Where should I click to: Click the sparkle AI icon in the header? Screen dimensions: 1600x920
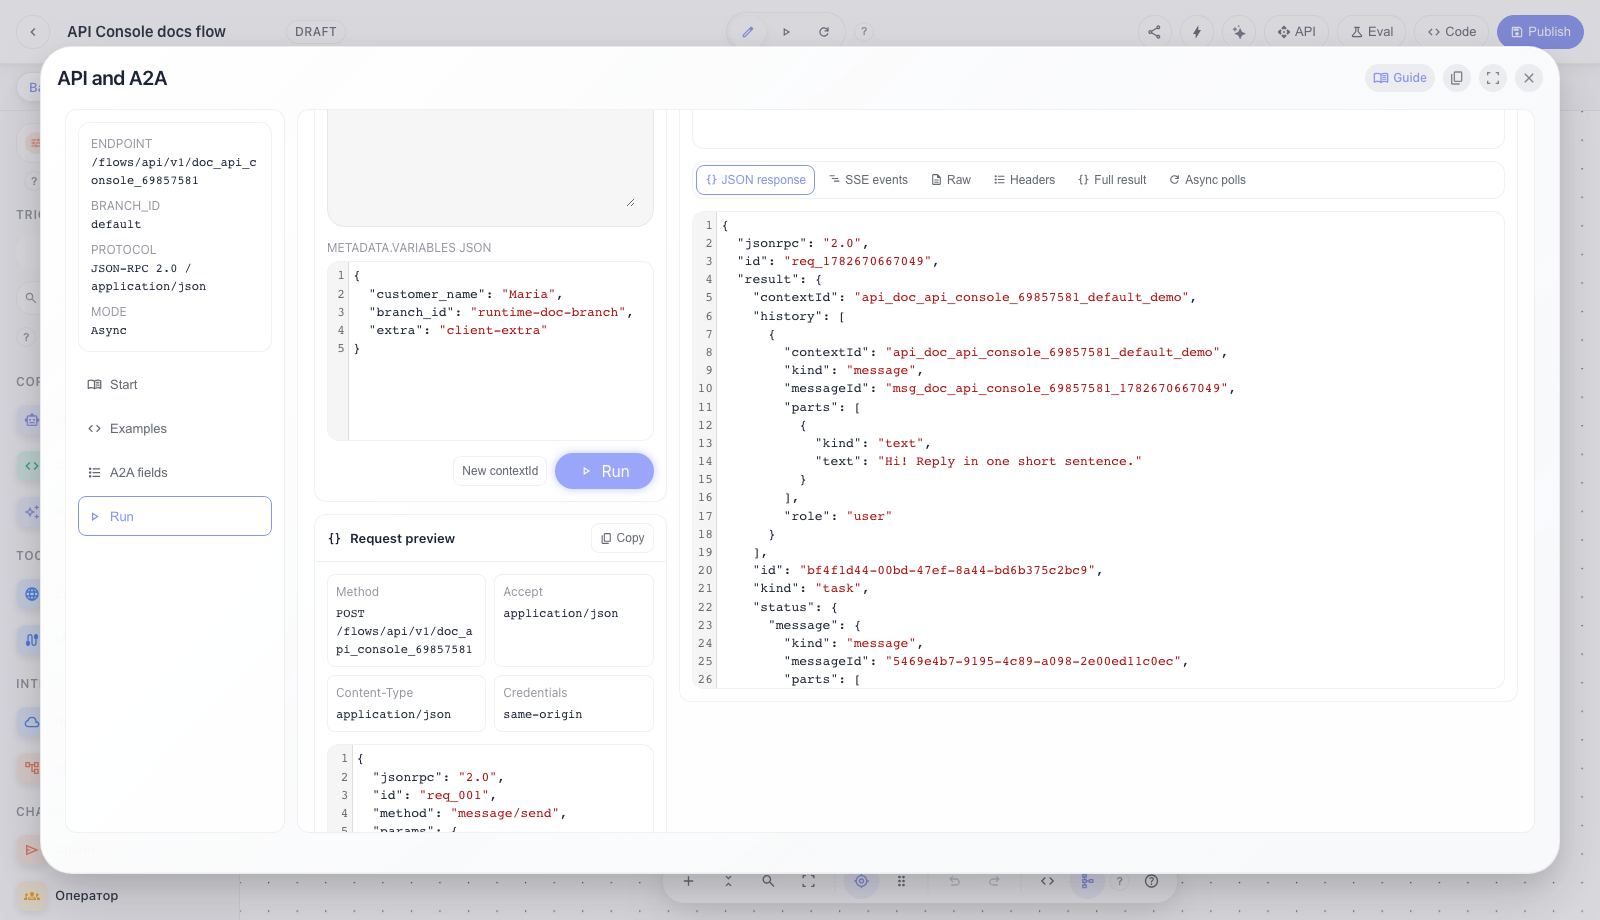point(1239,32)
